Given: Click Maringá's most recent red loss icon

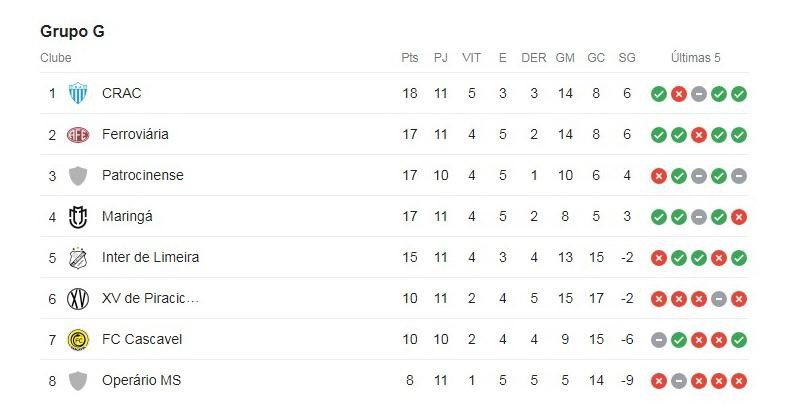Looking at the screenshot, I should point(739,217).
